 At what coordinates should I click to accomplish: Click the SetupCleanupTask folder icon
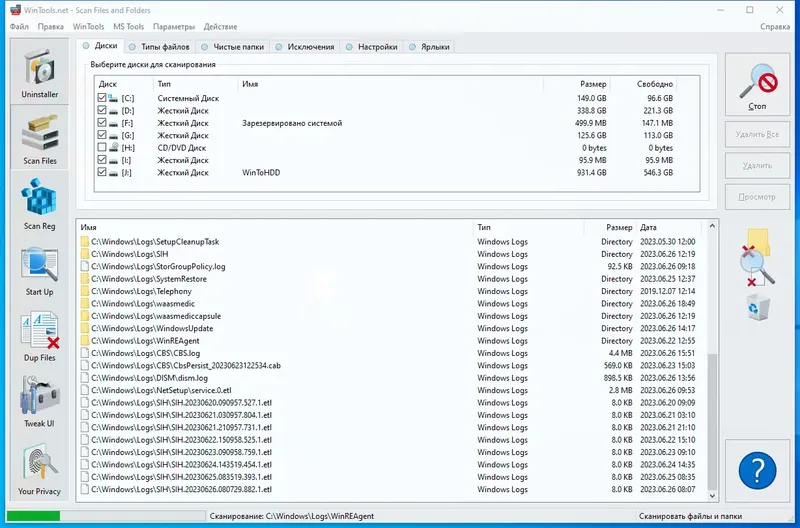click(x=85, y=241)
